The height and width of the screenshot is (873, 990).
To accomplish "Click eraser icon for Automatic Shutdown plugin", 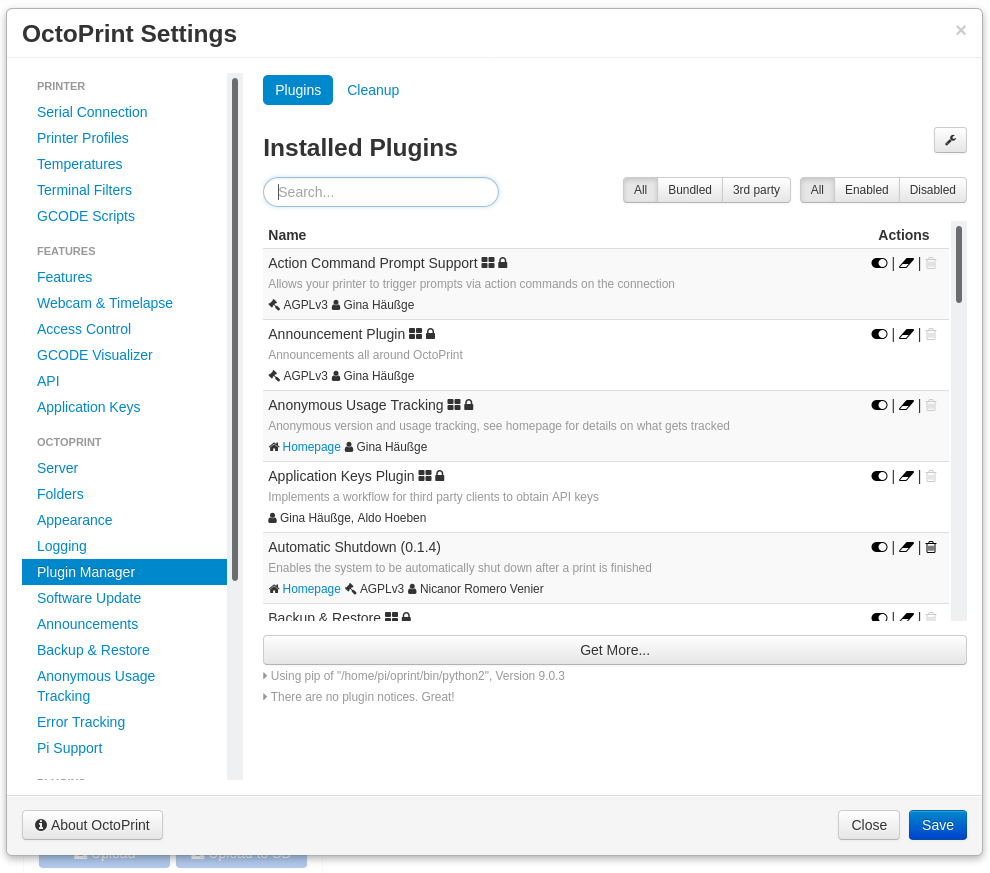I will tap(906, 547).
